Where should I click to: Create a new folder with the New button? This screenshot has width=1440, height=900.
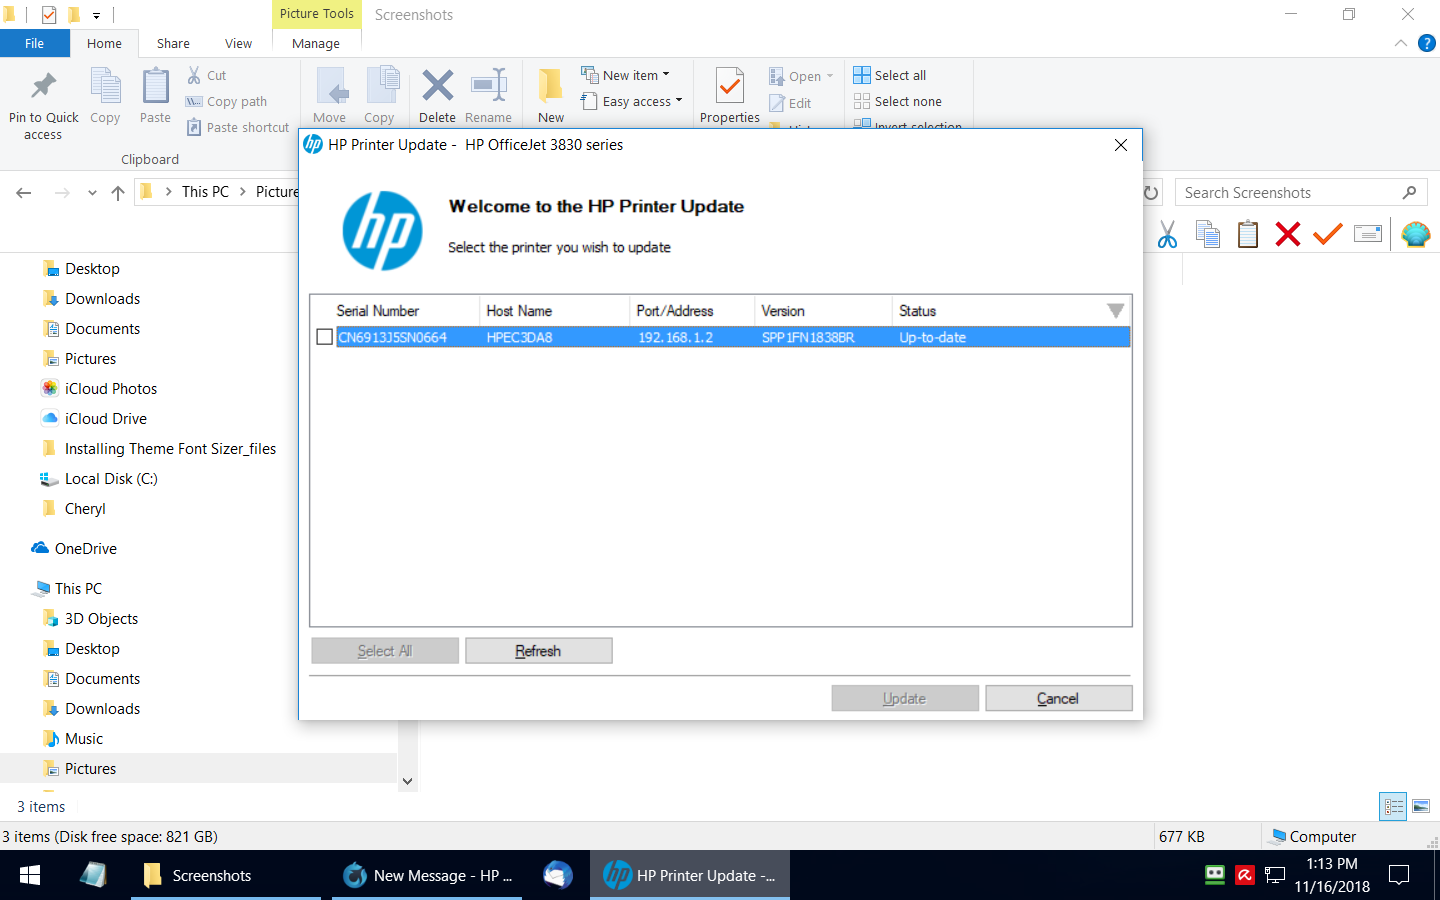point(551,96)
